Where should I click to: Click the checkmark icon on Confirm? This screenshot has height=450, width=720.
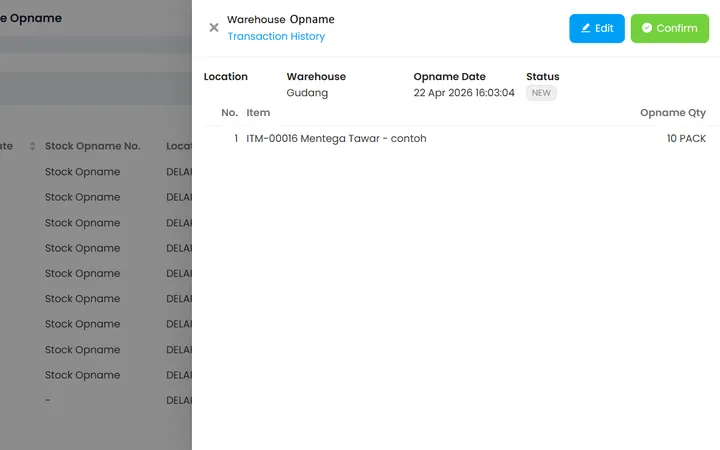(x=647, y=28)
